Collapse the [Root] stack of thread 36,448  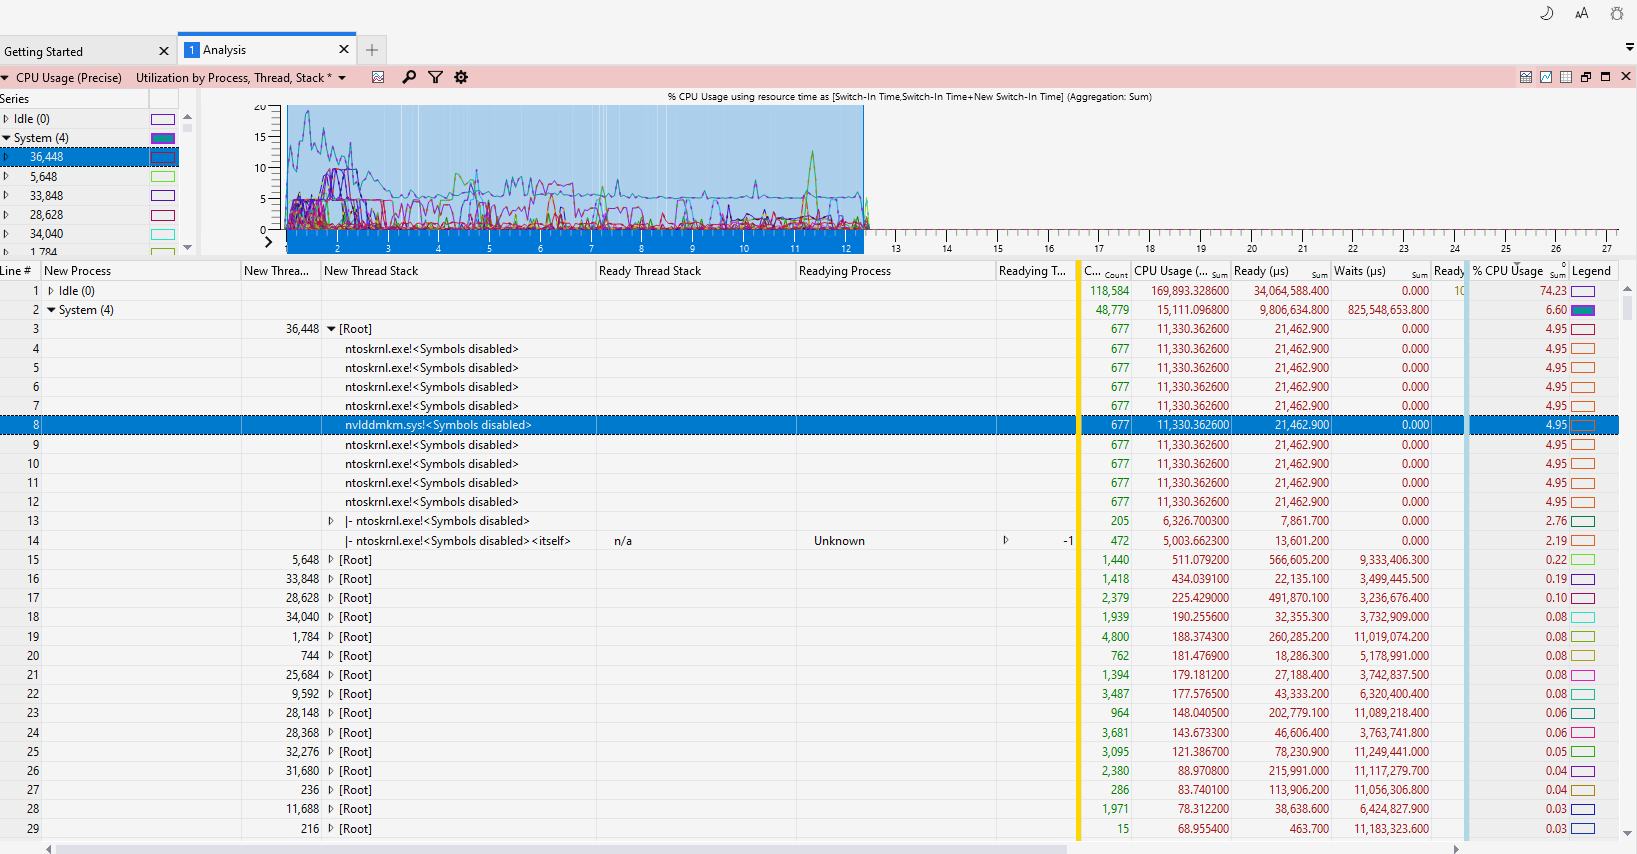tap(331, 329)
